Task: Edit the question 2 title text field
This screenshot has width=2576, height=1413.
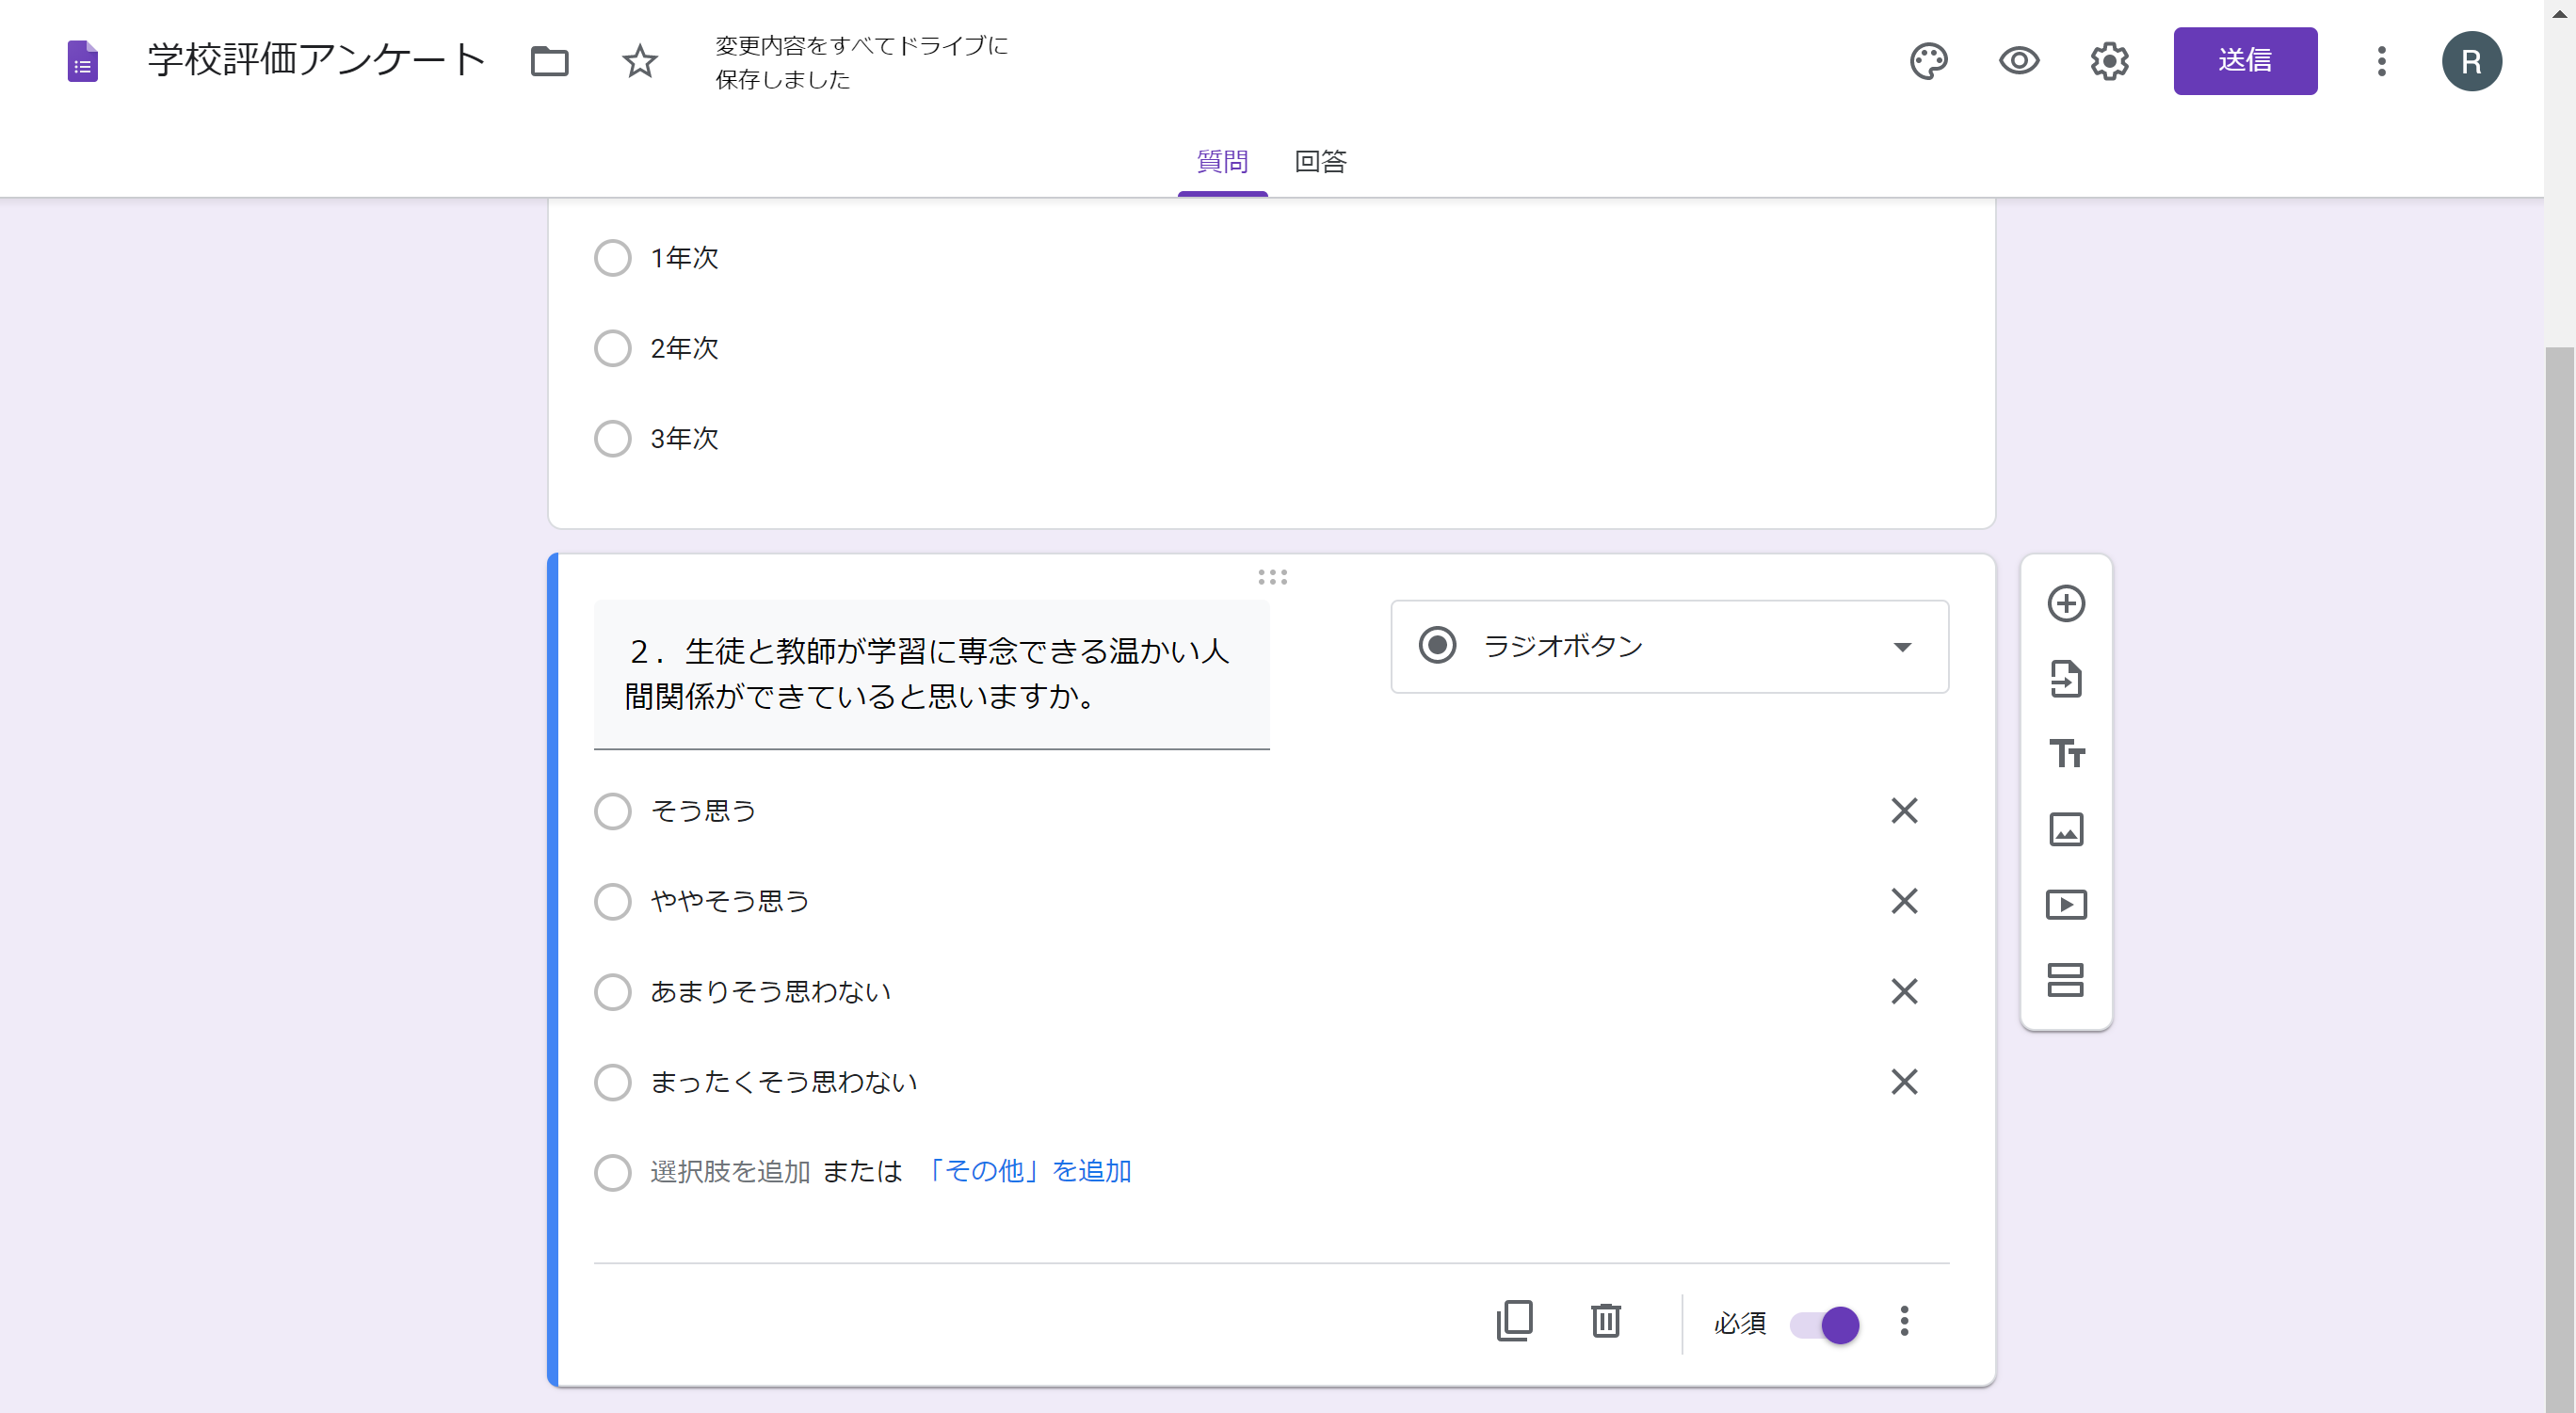Action: coord(931,674)
